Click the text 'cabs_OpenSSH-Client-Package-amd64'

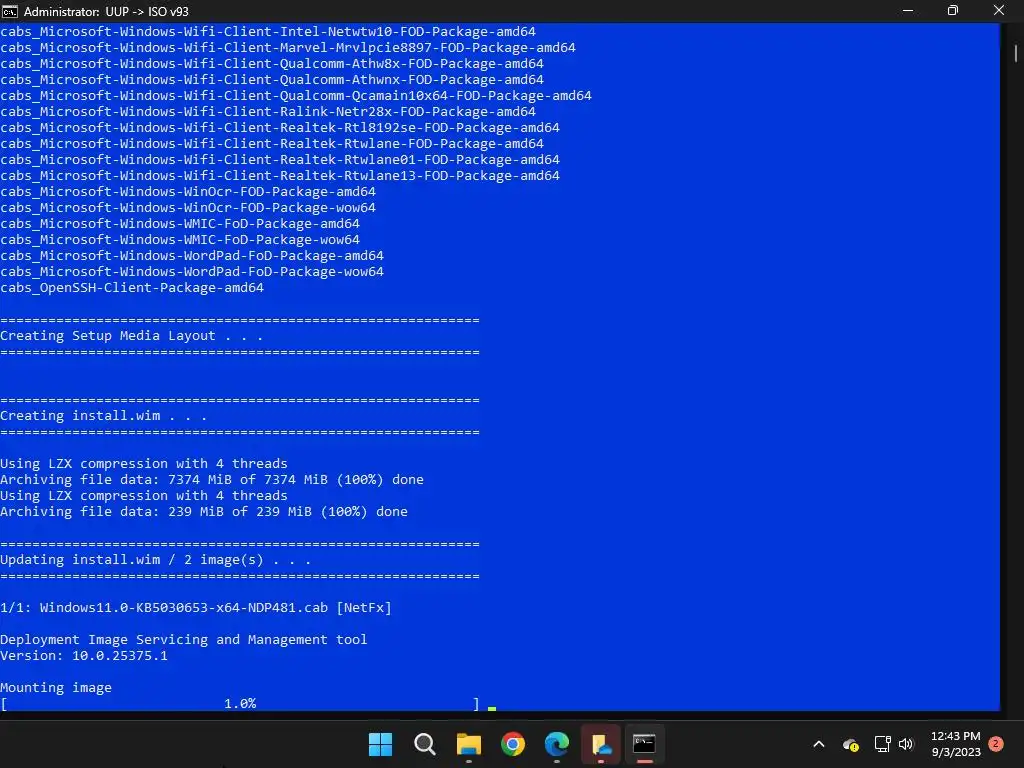click(x=132, y=288)
